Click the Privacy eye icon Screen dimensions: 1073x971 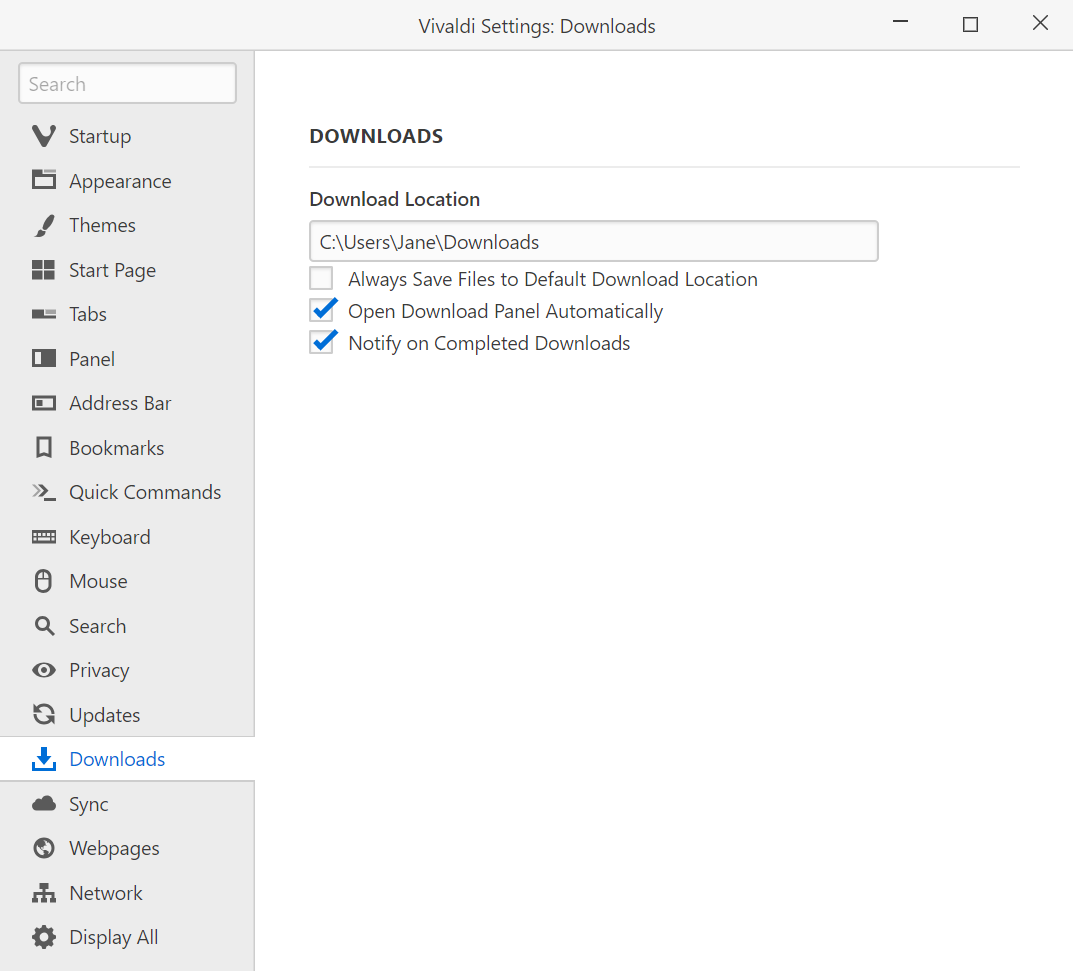click(44, 670)
